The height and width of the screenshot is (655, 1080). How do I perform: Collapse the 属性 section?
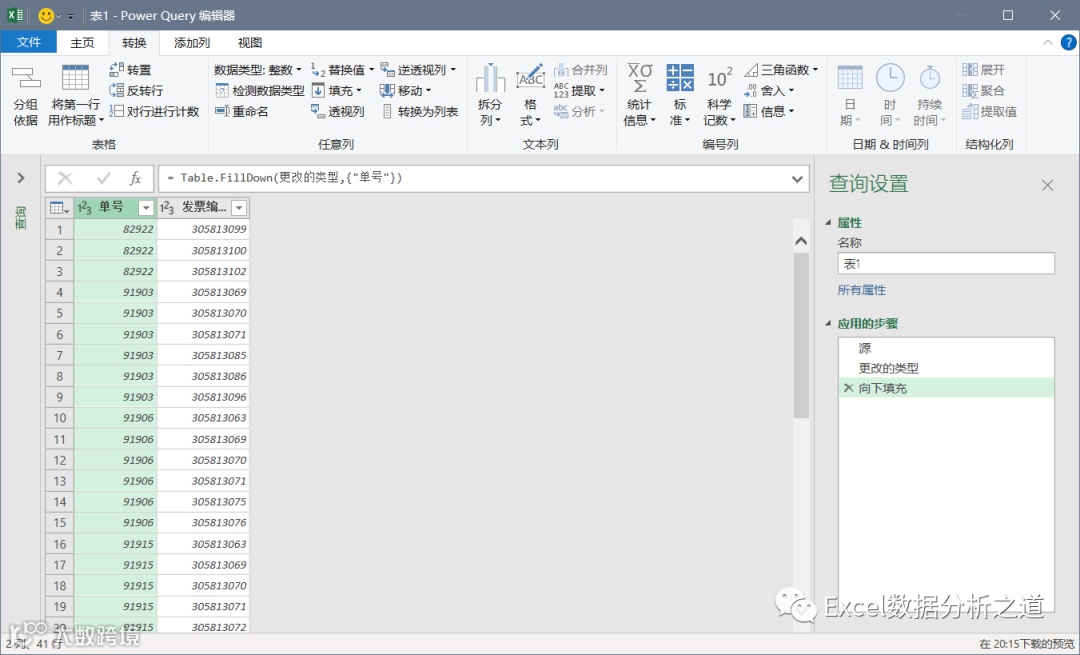tap(829, 222)
